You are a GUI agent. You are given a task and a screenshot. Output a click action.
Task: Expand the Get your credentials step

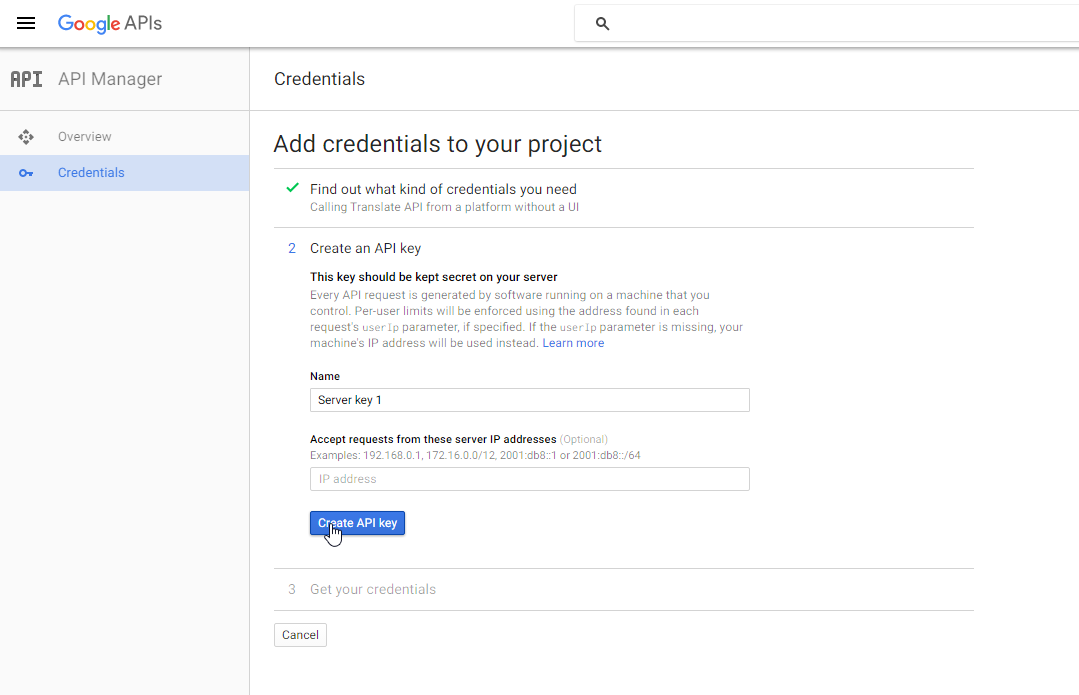tap(372, 589)
